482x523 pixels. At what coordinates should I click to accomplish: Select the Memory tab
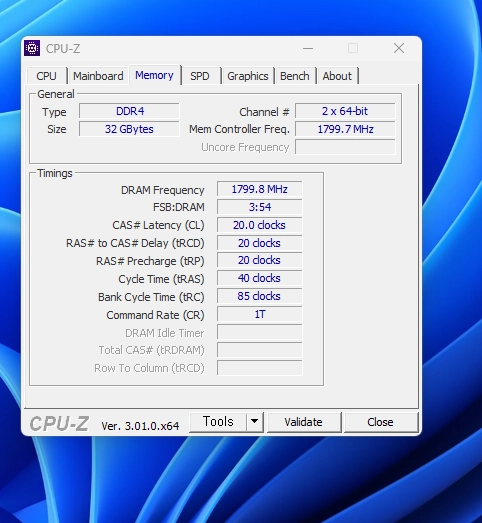click(x=154, y=75)
